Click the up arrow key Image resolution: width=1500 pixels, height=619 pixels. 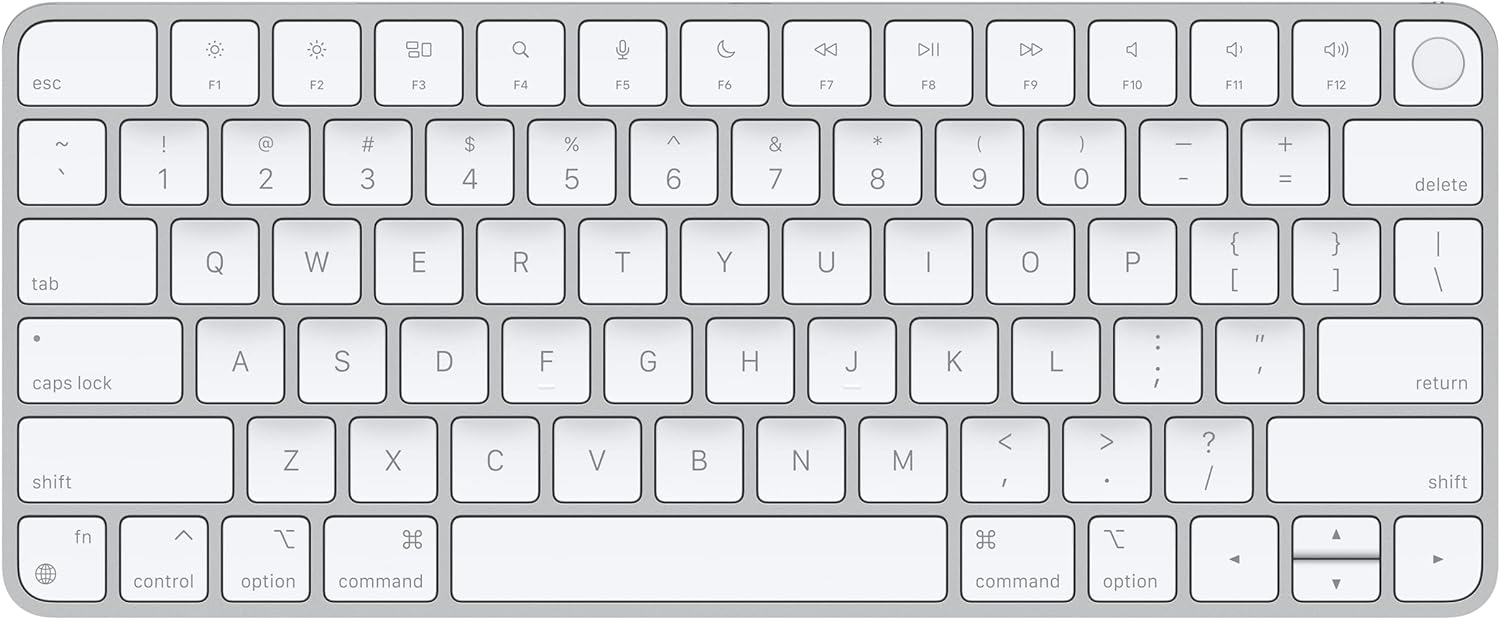point(1337,536)
